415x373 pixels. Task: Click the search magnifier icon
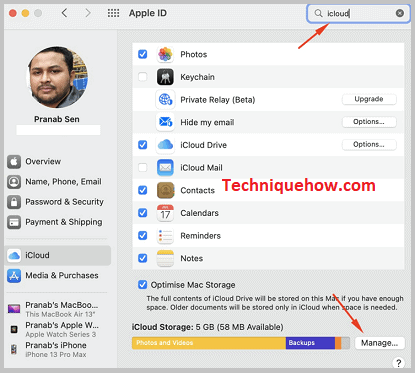[x=319, y=13]
